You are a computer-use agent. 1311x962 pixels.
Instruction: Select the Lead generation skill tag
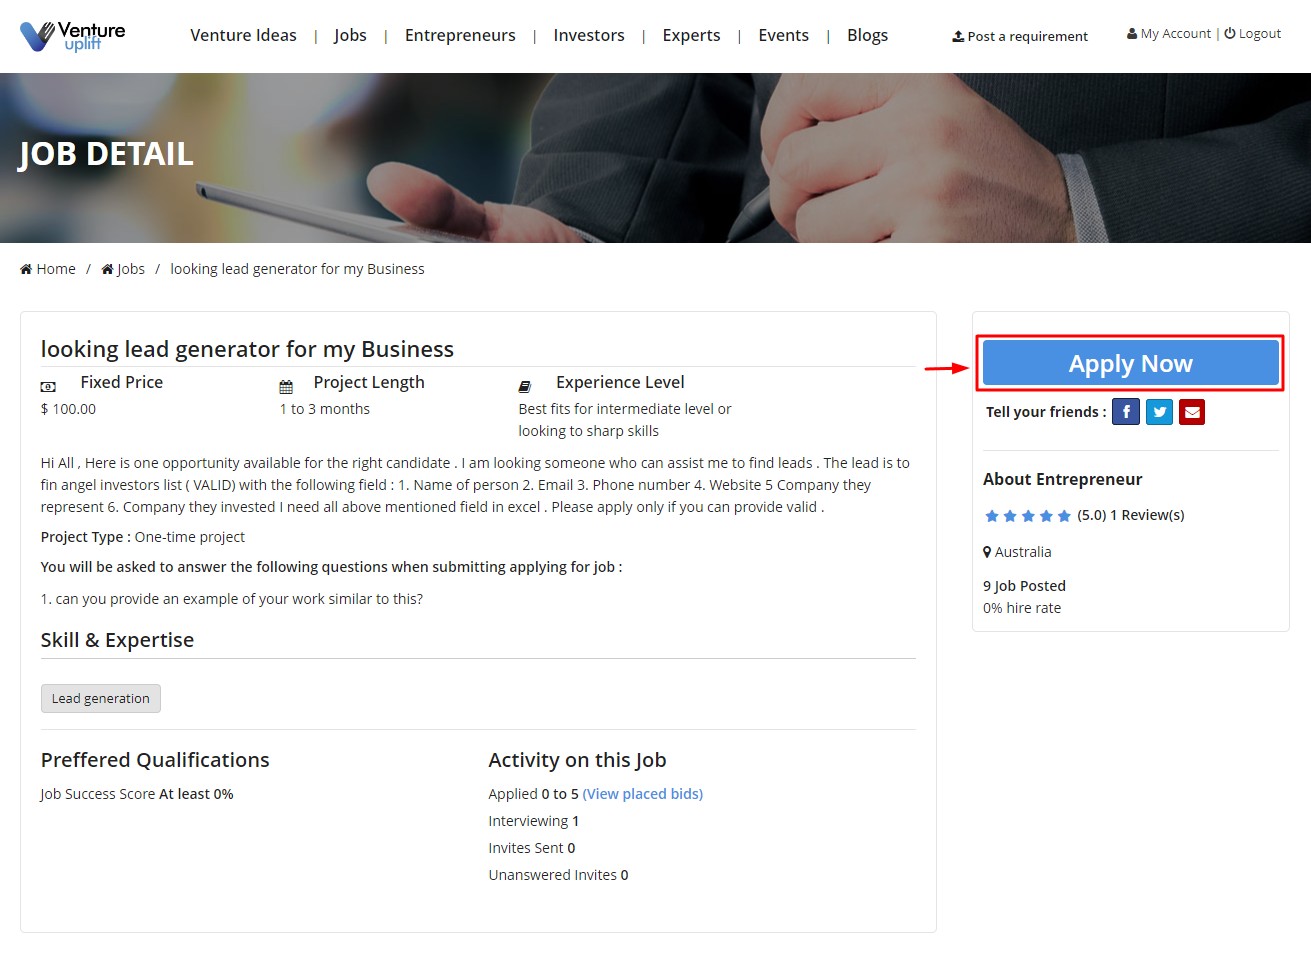[101, 699]
